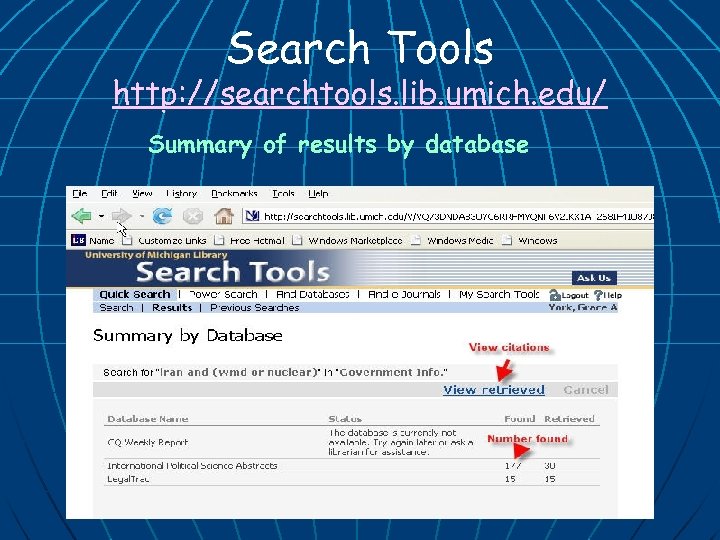
Task: Select the Search sub-navigation link
Action: coord(116,308)
